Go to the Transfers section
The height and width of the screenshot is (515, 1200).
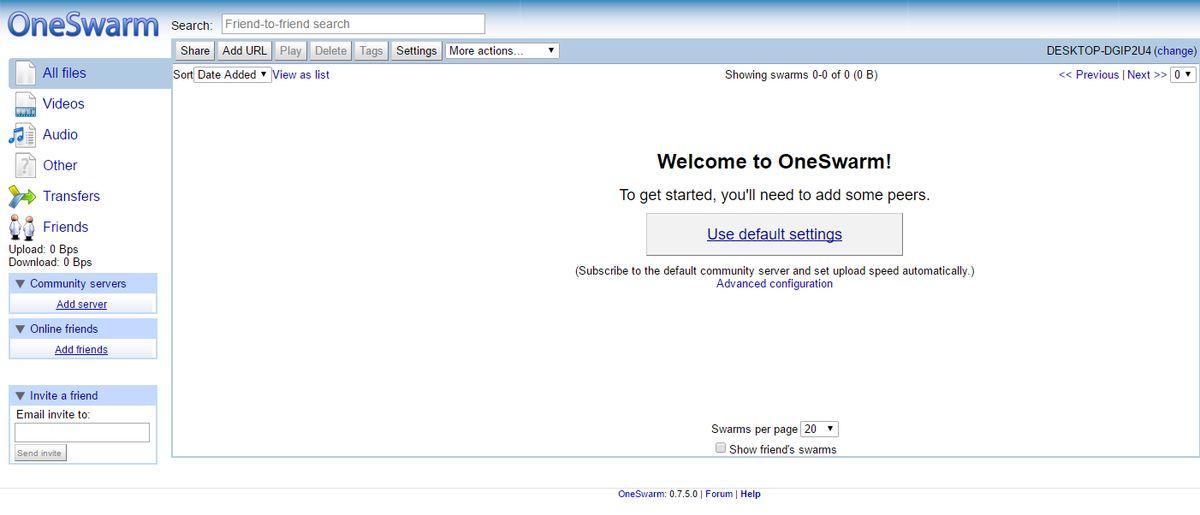pyautogui.click(x=71, y=196)
